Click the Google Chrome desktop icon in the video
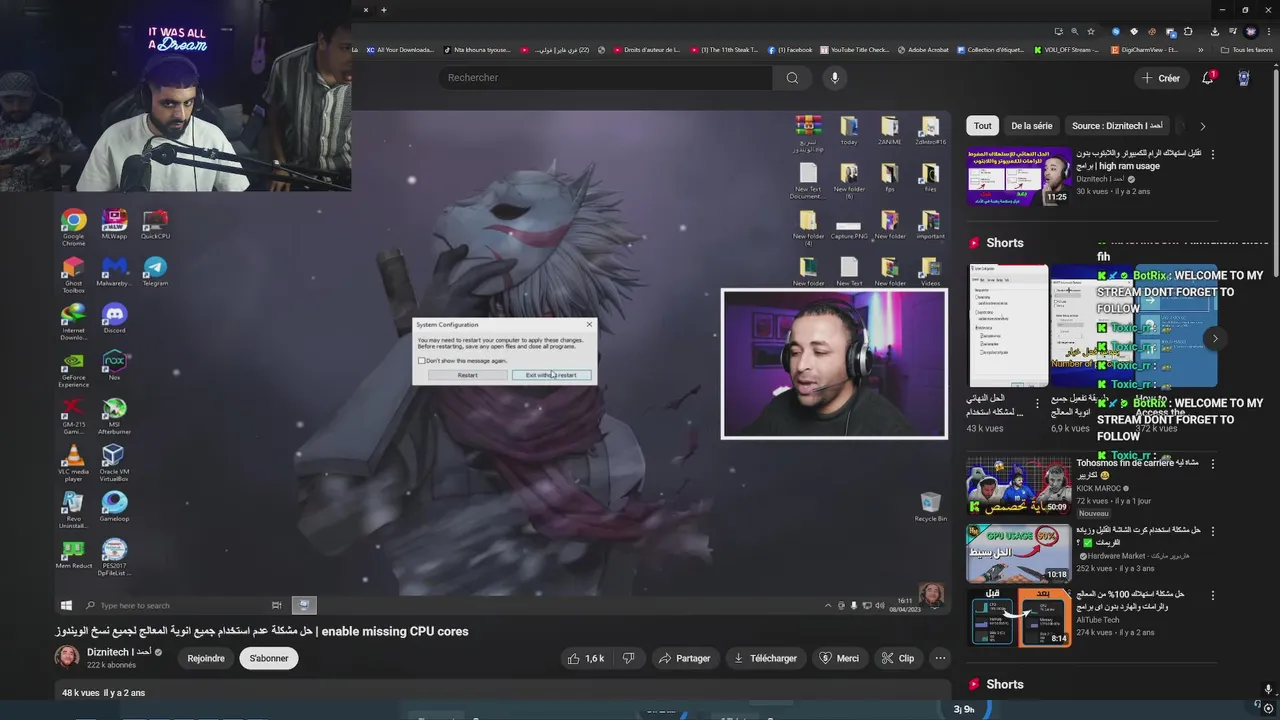Image resolution: width=1280 pixels, height=720 pixels. coord(73,227)
